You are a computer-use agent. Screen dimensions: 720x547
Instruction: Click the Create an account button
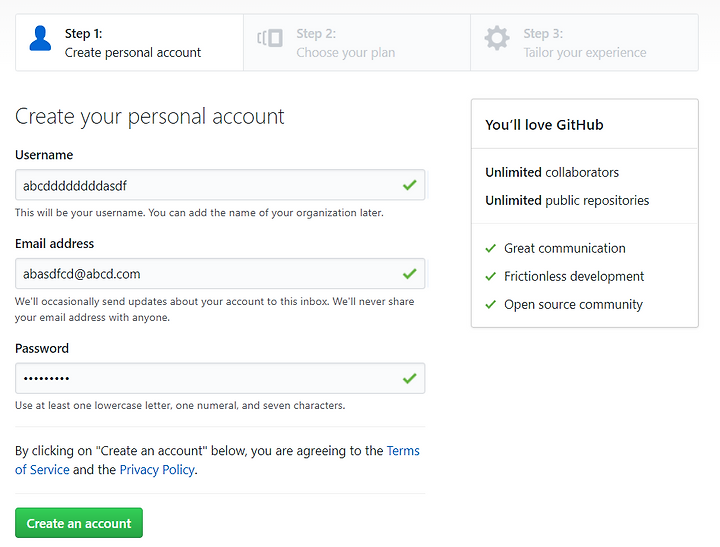[x=79, y=523]
